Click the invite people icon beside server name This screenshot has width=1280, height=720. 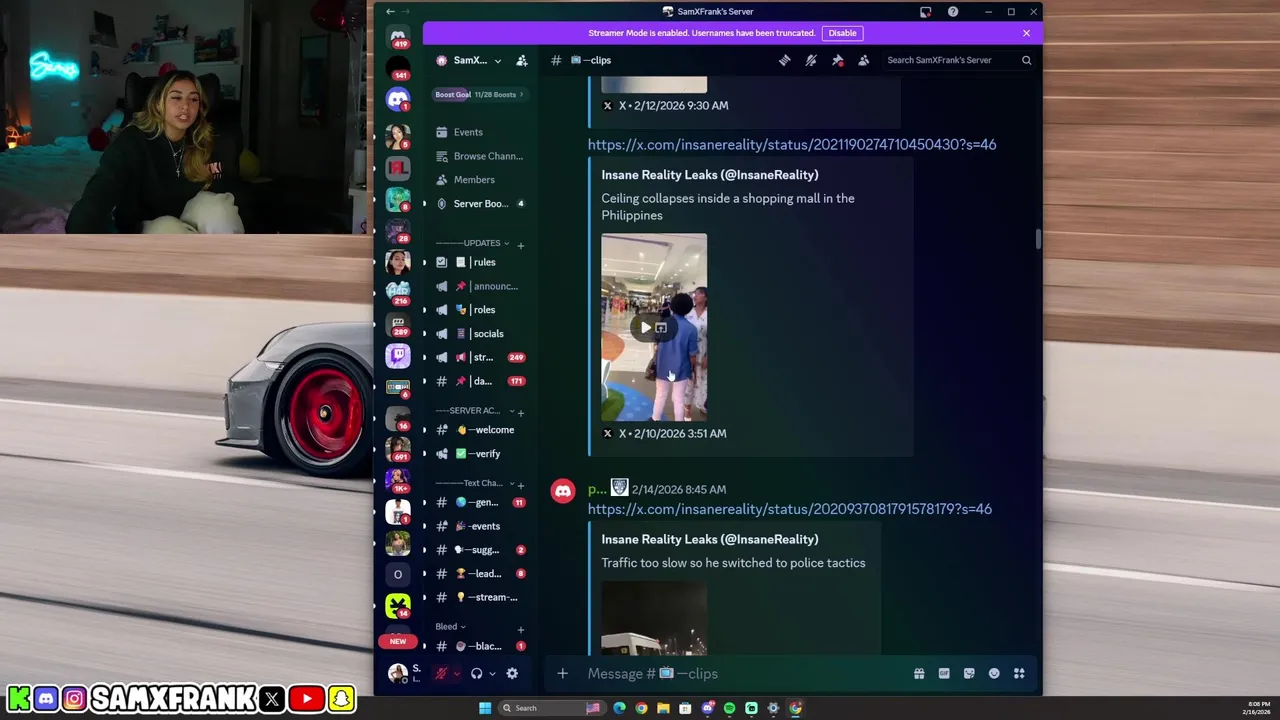(x=522, y=60)
